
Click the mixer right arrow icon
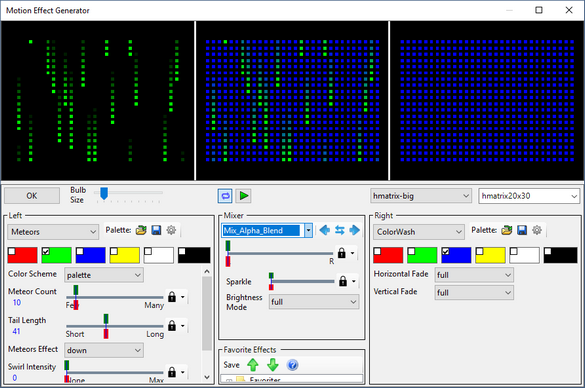click(354, 230)
